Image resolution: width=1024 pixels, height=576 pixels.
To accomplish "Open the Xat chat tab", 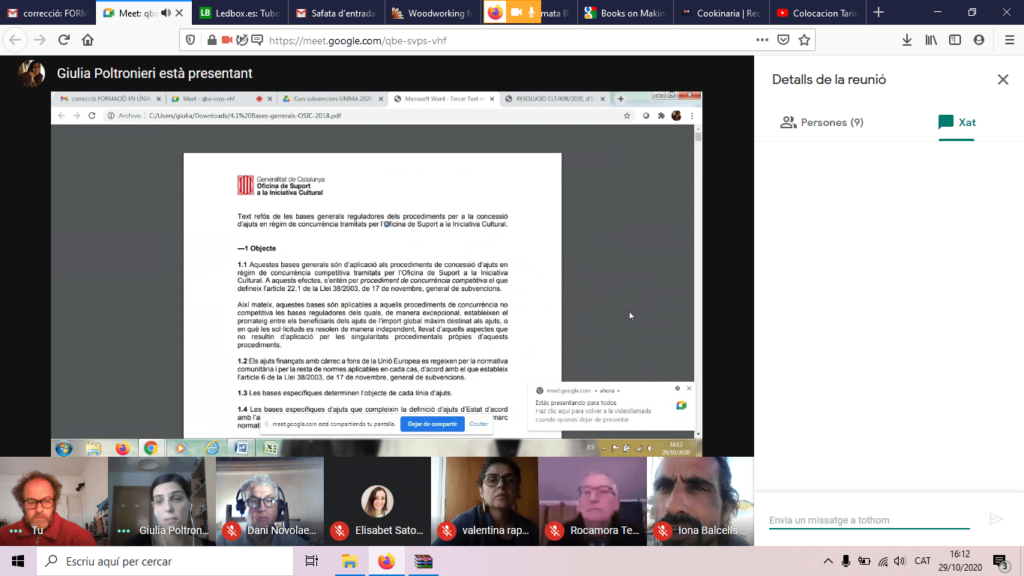I will click(x=957, y=122).
